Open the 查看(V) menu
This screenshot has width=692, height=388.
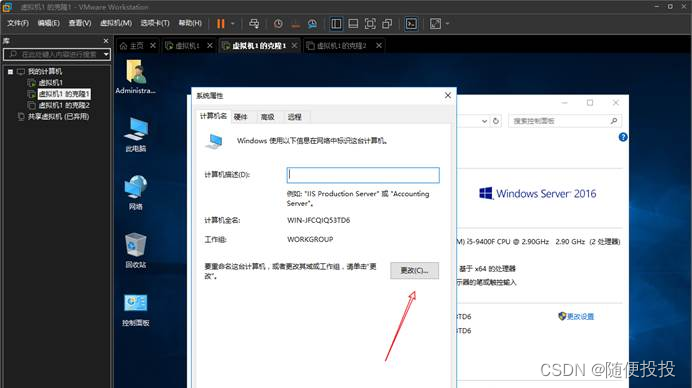coord(79,23)
